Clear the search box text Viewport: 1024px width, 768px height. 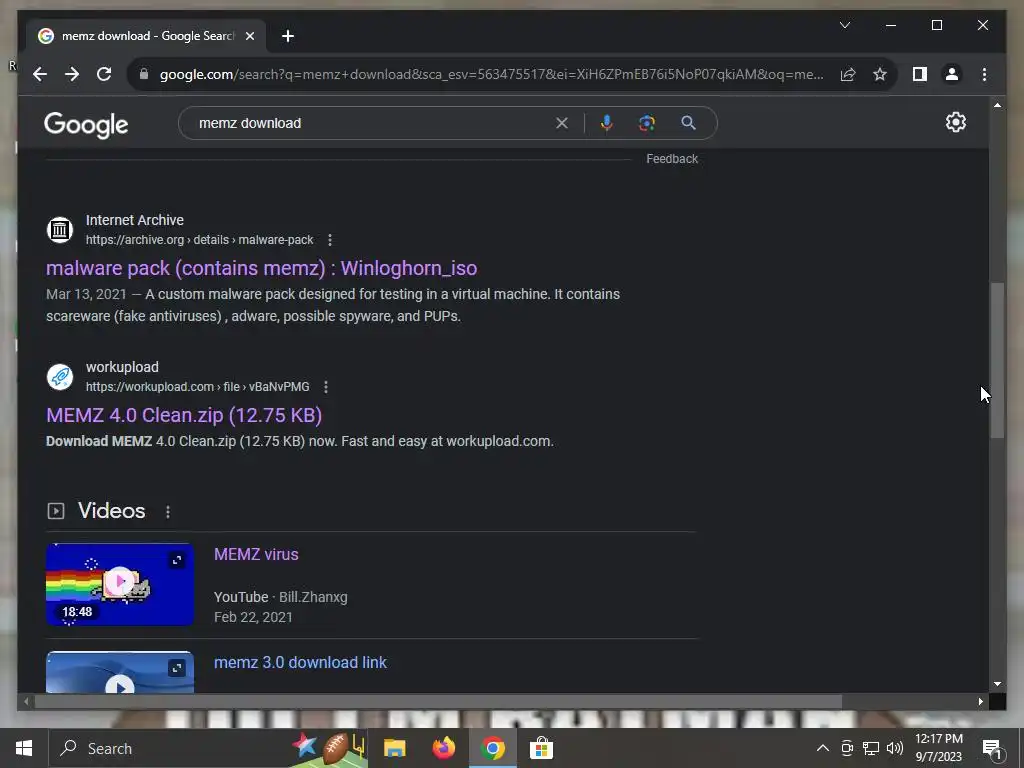tap(562, 123)
